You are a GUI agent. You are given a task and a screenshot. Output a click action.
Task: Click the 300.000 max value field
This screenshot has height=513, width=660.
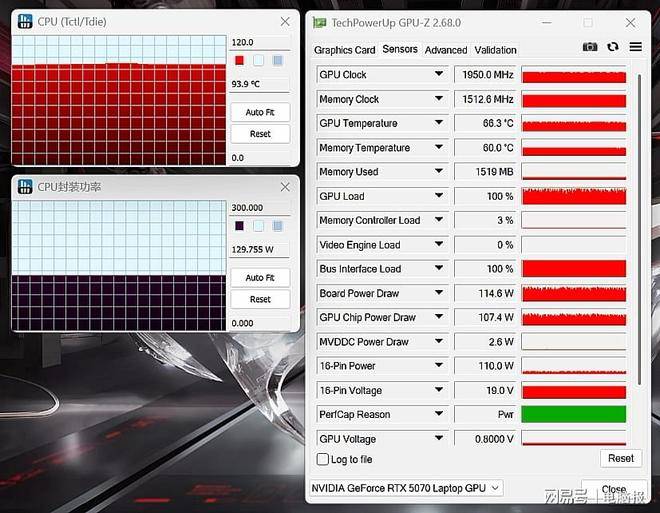(x=260, y=208)
